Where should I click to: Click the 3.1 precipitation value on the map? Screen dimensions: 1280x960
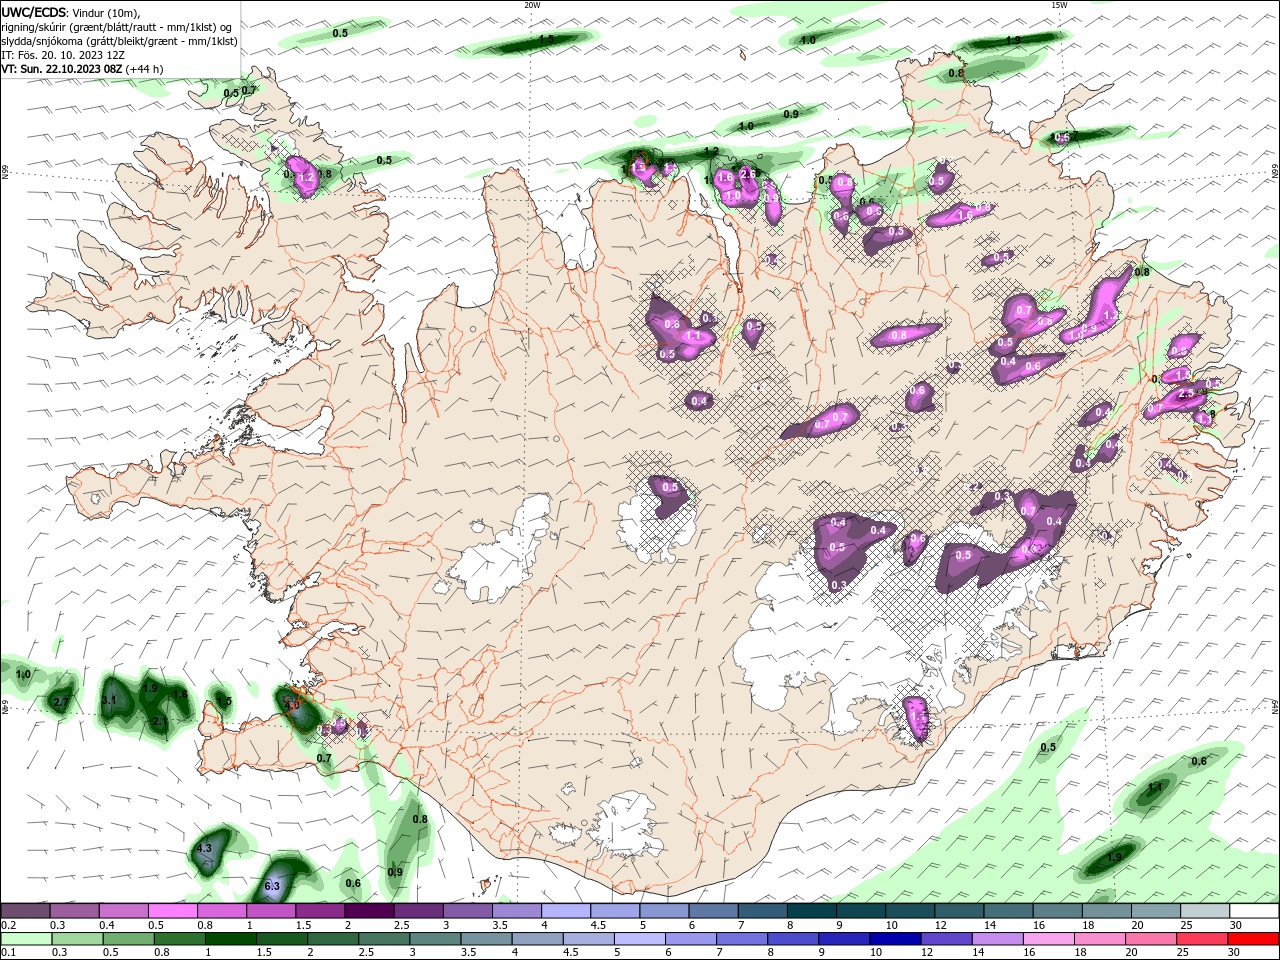(x=110, y=700)
